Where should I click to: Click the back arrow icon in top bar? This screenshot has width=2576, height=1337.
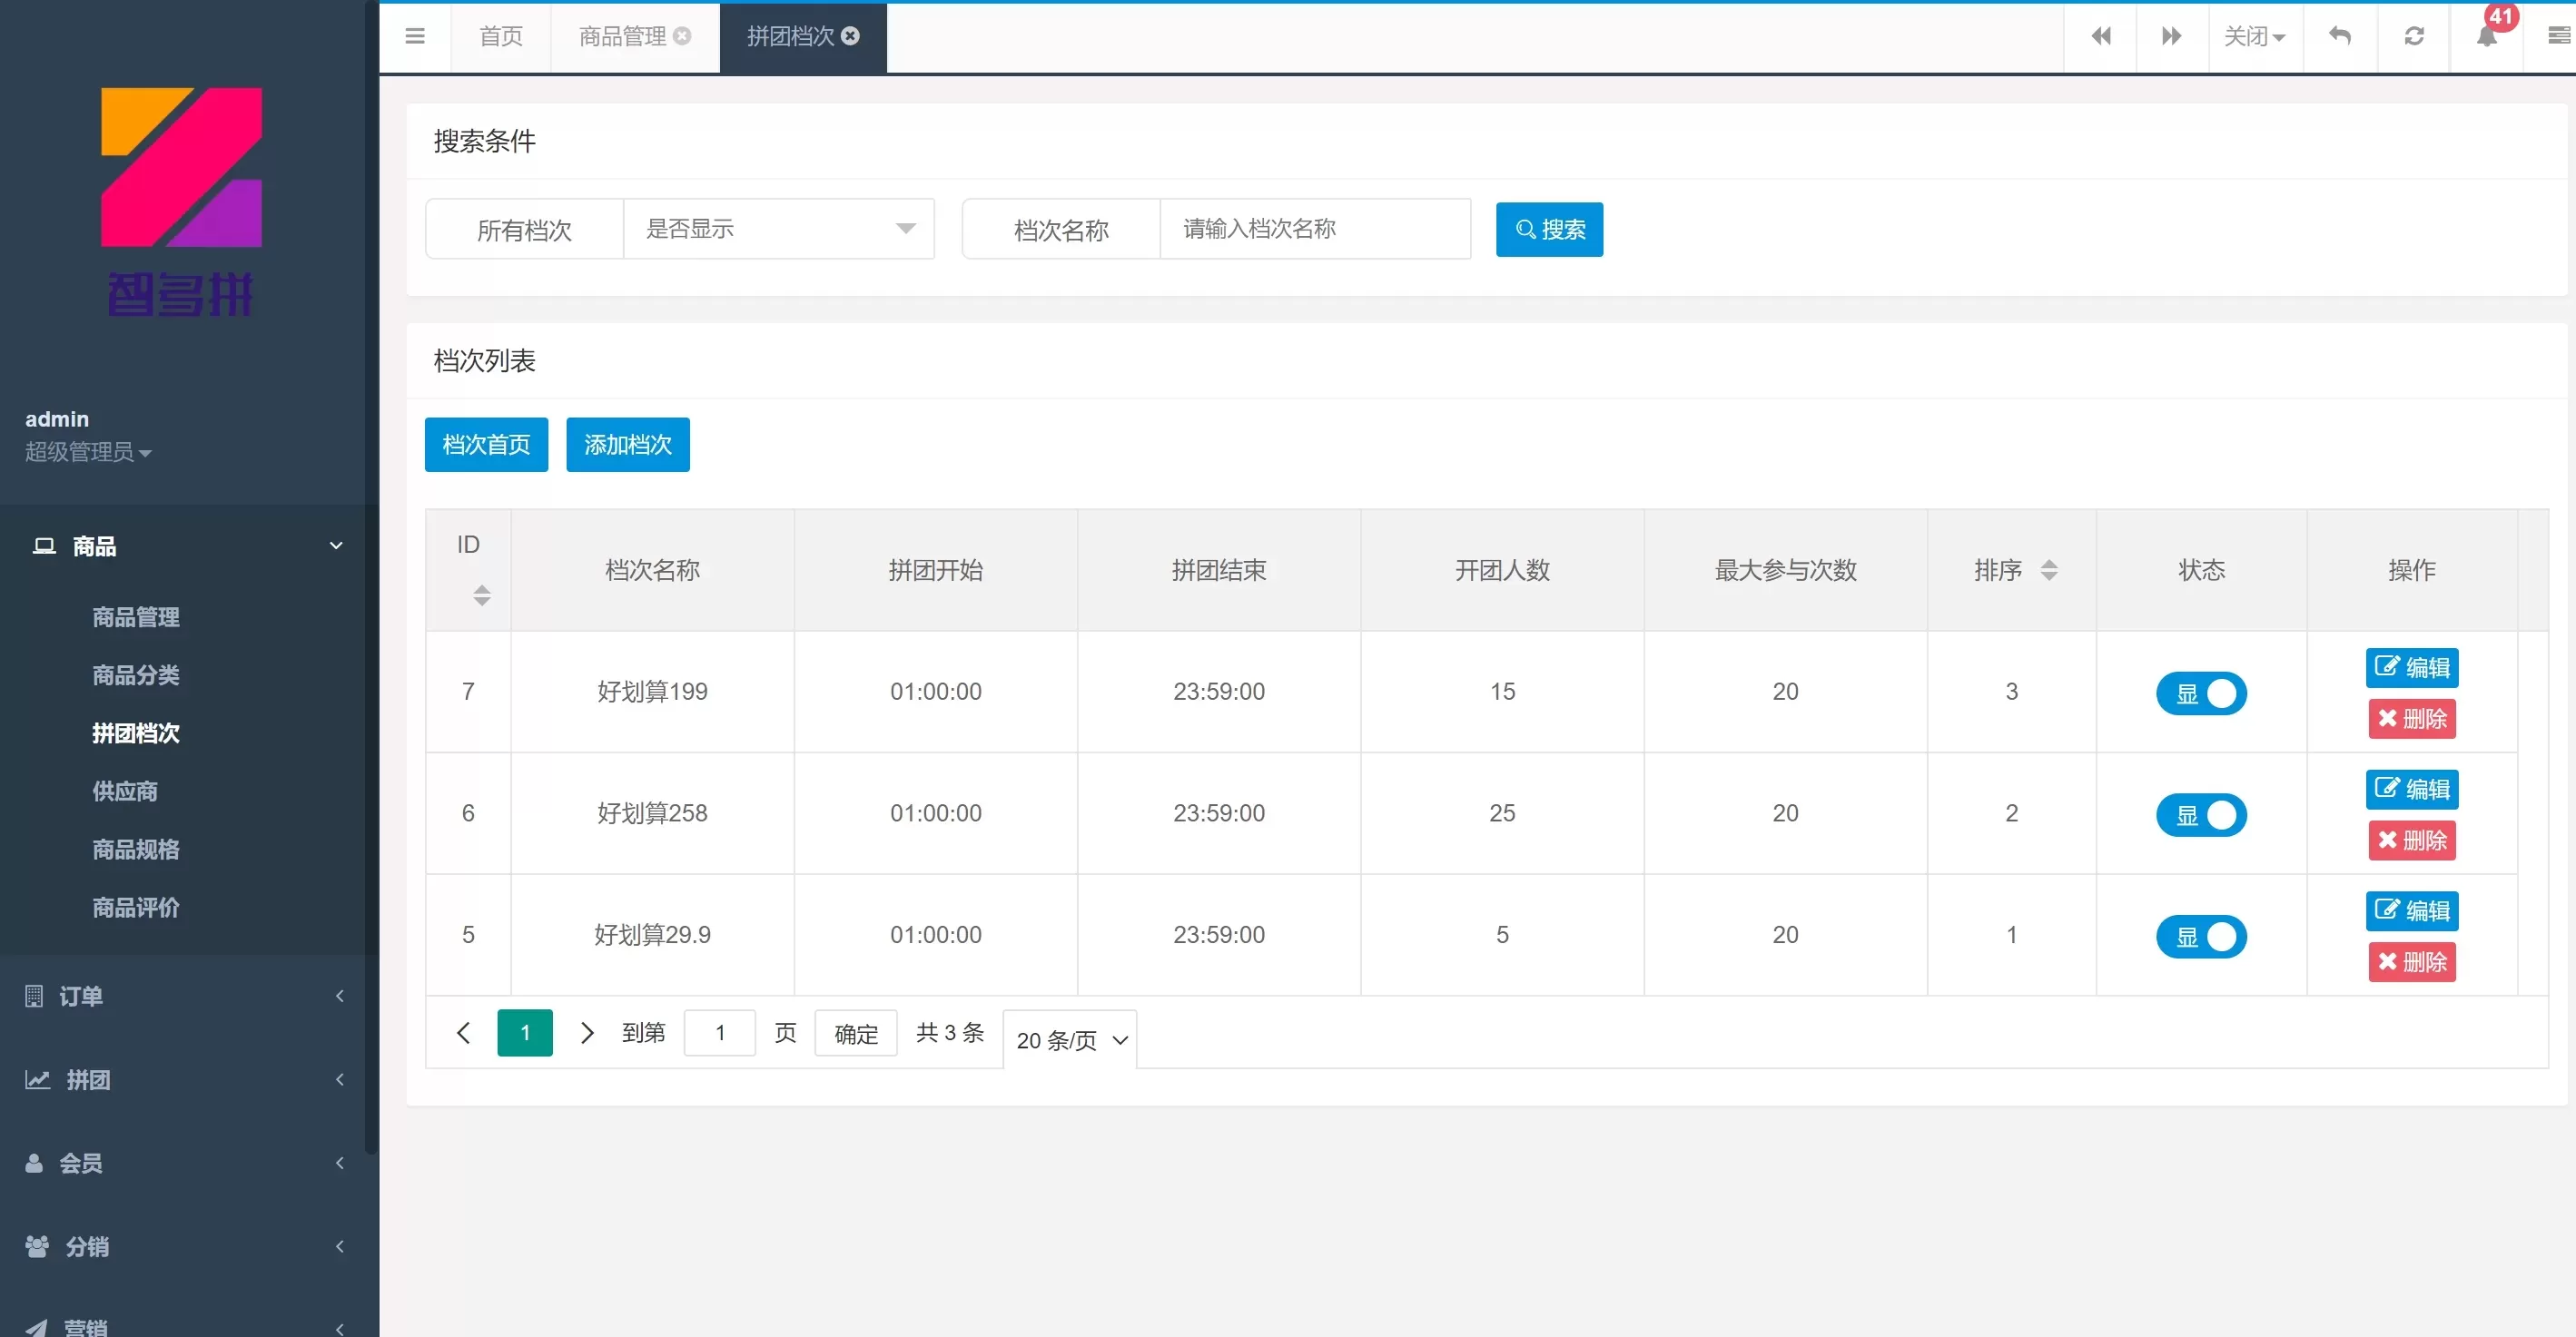coord(2339,37)
